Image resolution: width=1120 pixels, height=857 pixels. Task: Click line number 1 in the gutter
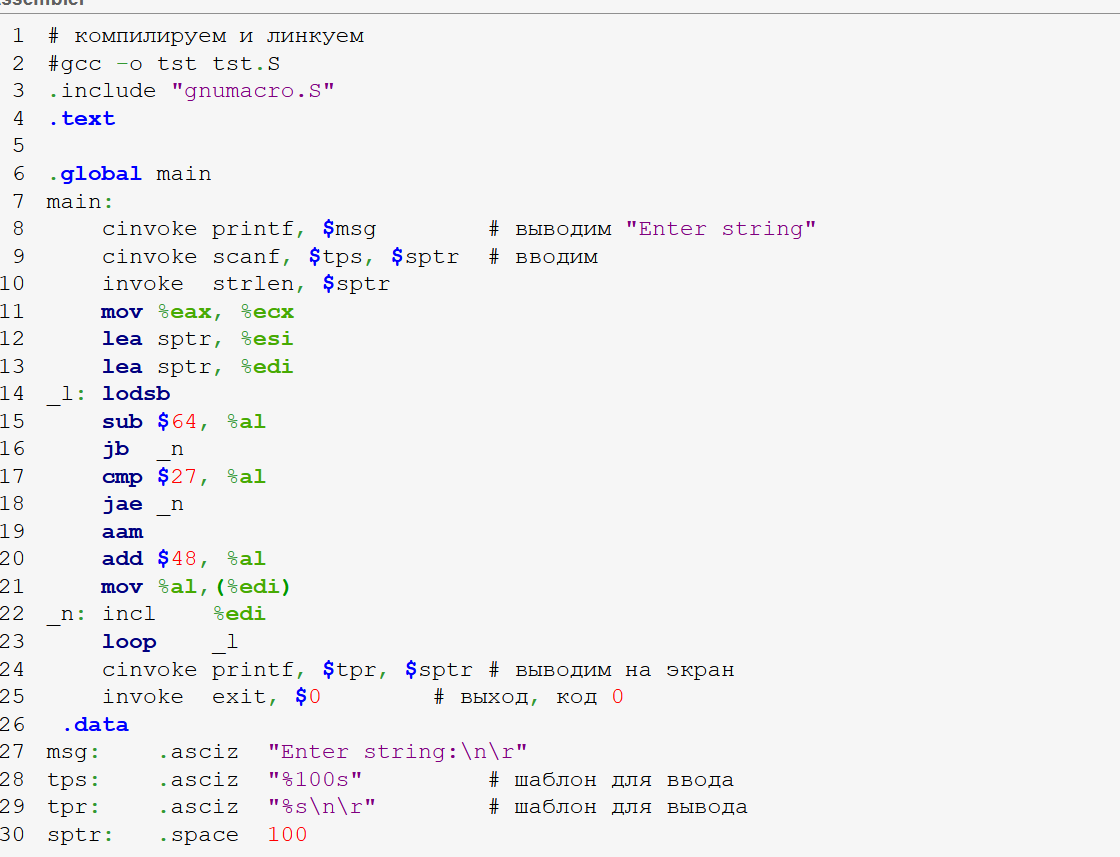(18, 36)
